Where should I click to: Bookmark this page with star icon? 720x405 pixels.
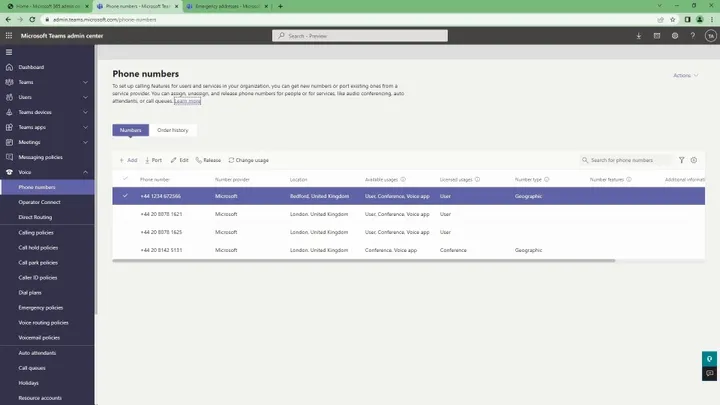[x=673, y=20]
